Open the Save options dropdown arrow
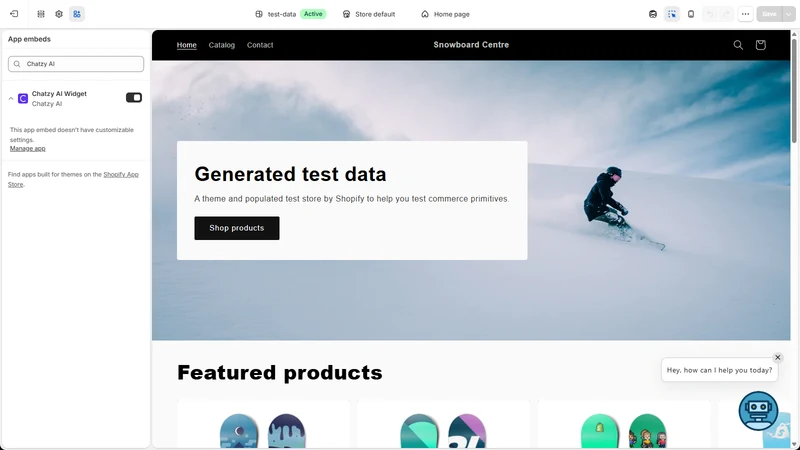The image size is (800, 450). coord(788,14)
